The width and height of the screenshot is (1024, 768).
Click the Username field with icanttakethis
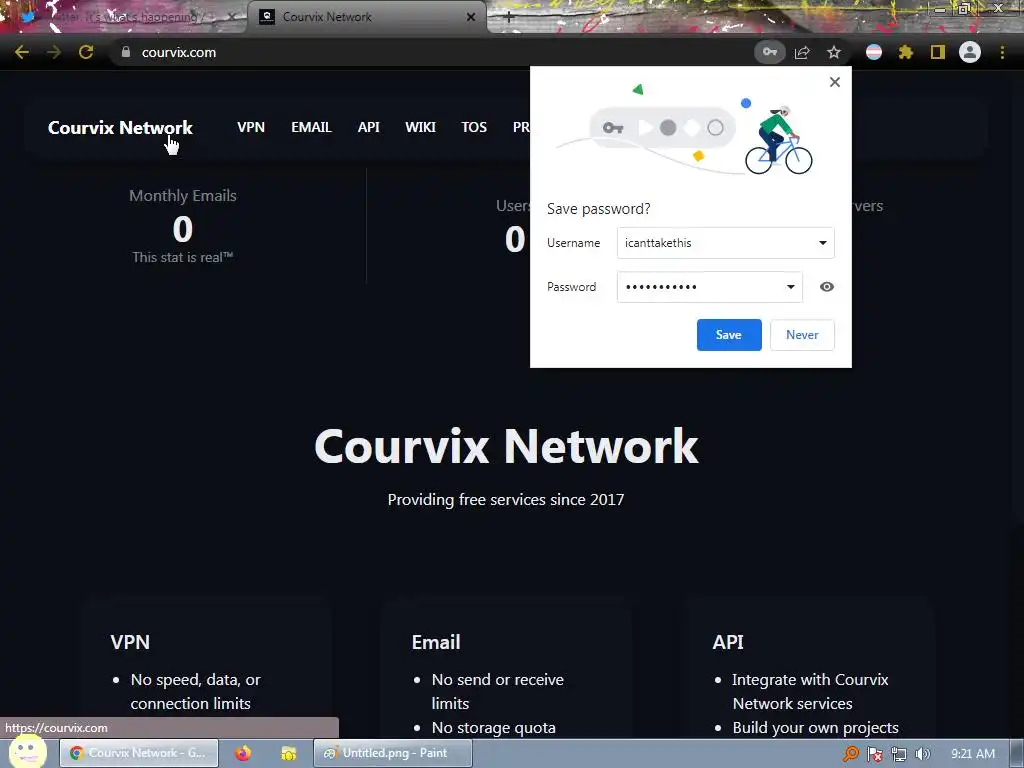click(x=726, y=243)
